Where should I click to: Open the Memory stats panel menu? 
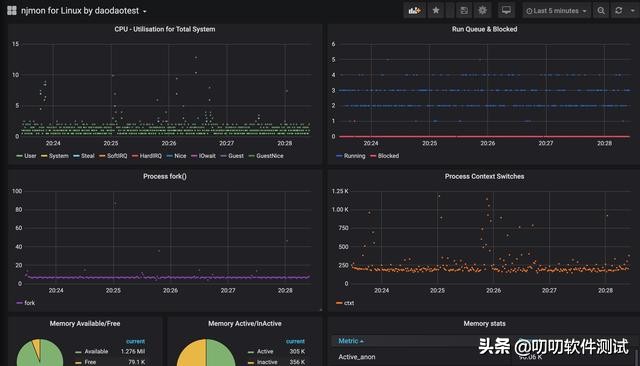484,324
